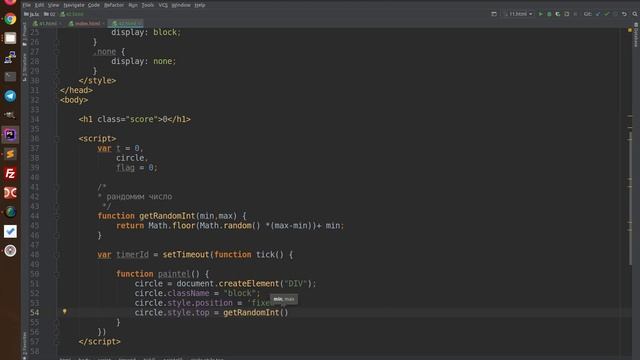Switch to the first editor tab 01.html
This screenshot has height=360, width=640.
click(47, 23)
